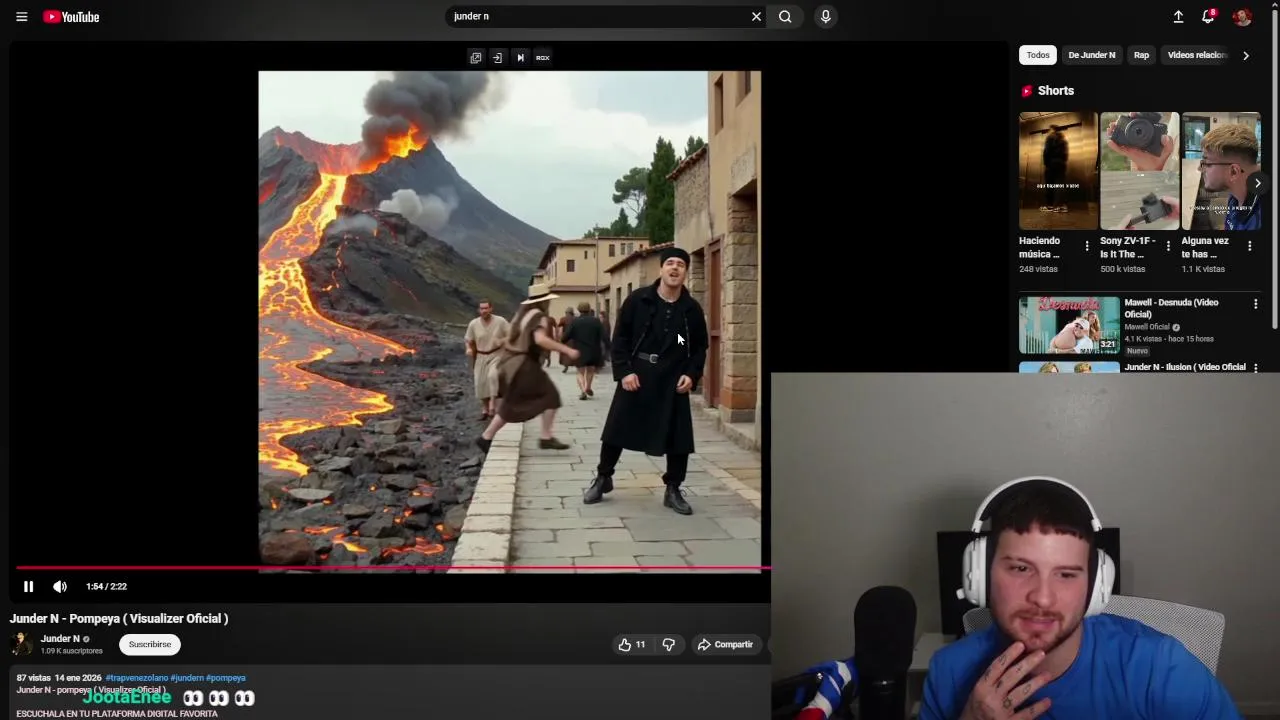Open the upload/create icon in header
Viewport: 1280px width, 720px height.
click(x=1178, y=17)
